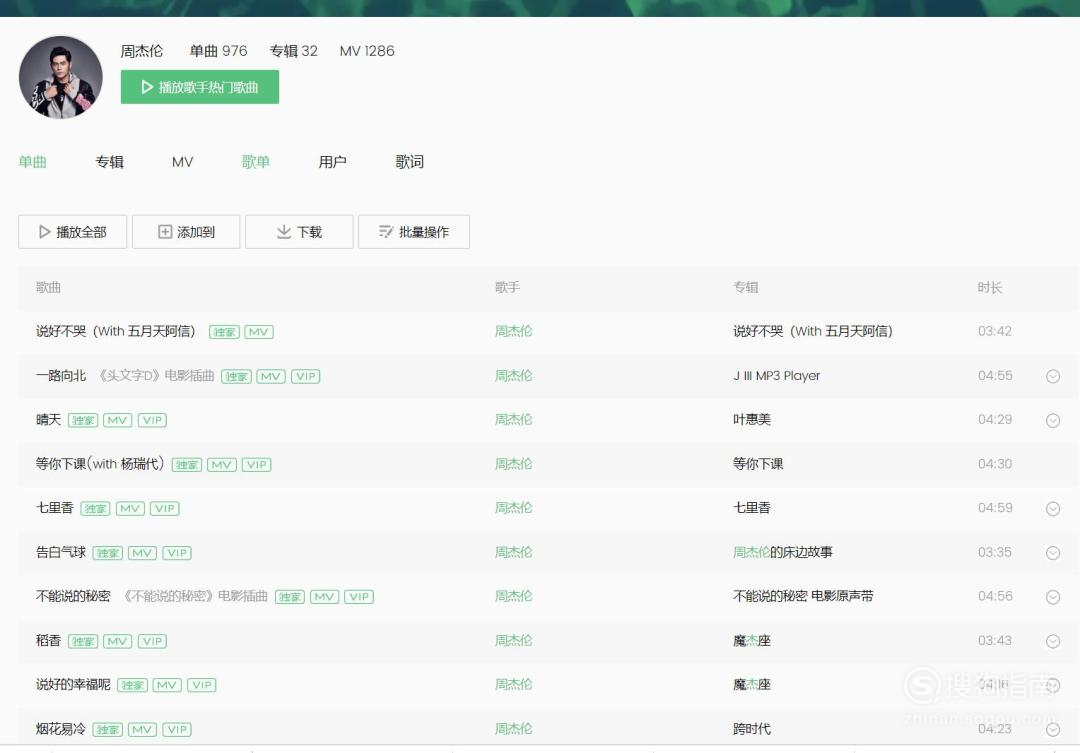Click the MV badge on 七里香 row
The image size is (1080, 753).
coord(129,508)
